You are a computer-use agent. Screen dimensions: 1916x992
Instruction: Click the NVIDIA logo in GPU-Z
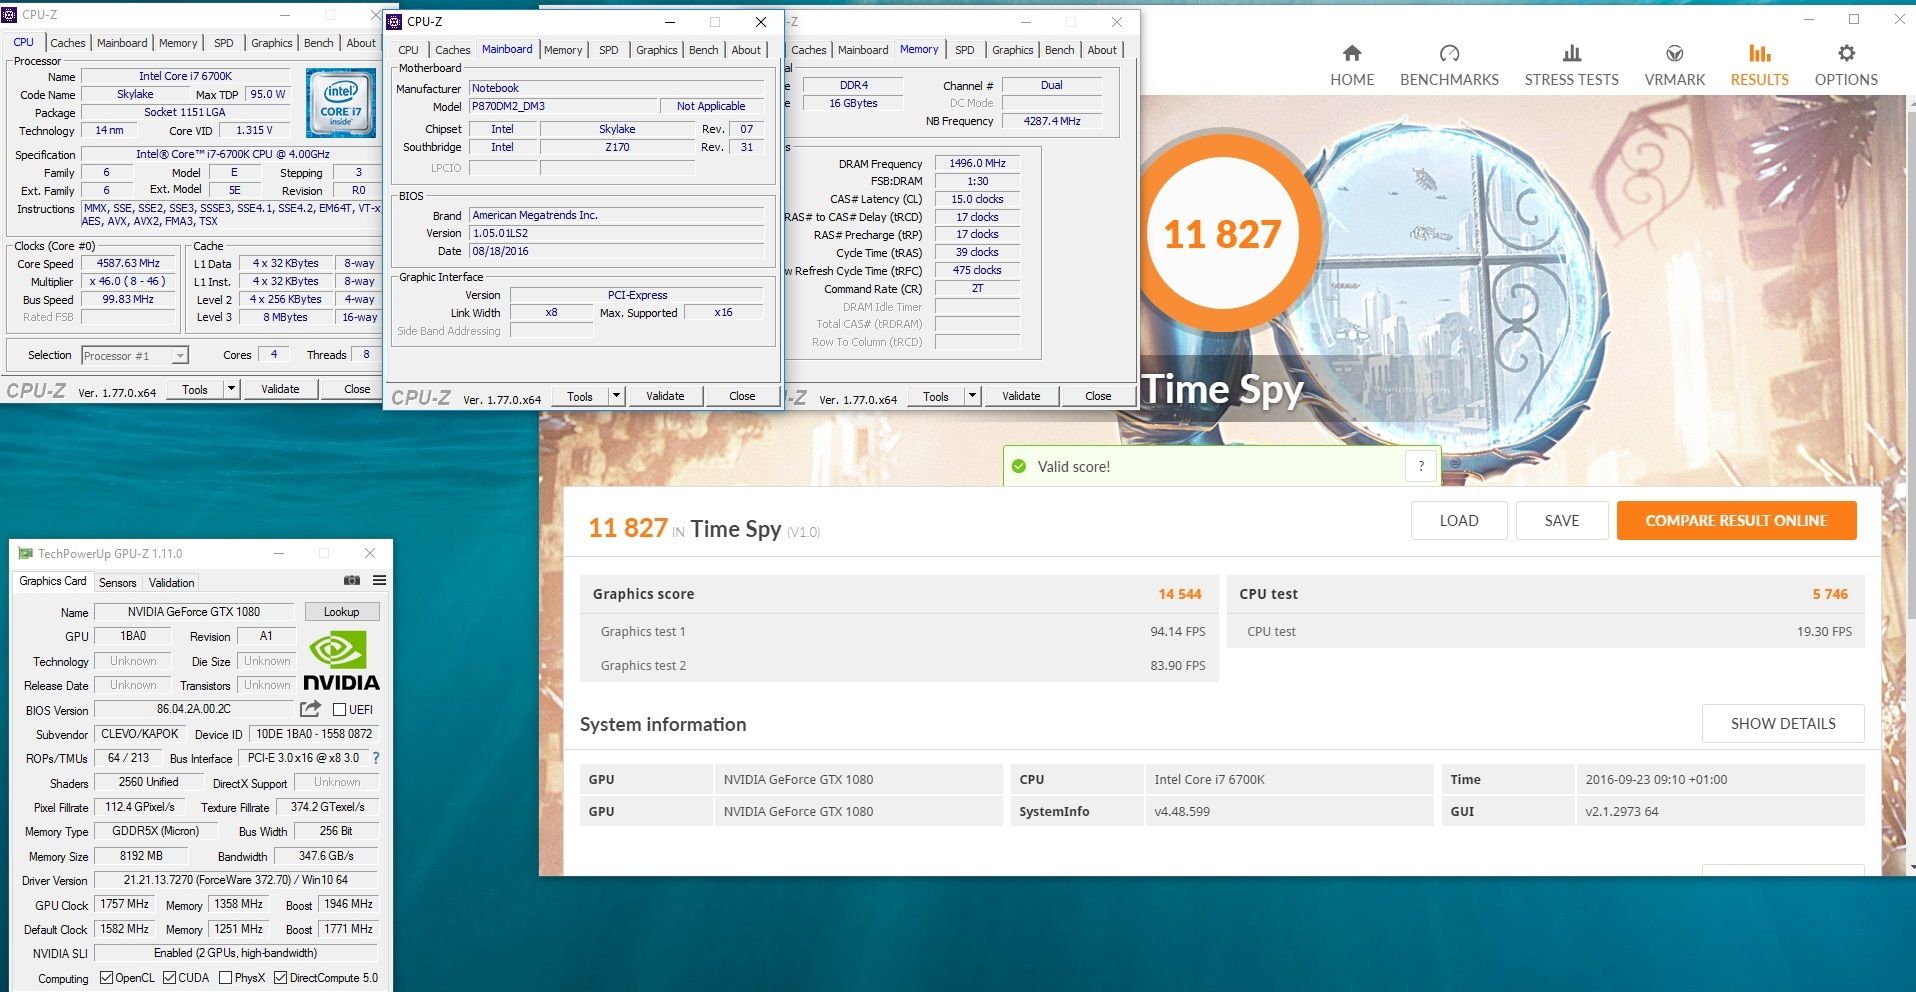click(x=341, y=662)
